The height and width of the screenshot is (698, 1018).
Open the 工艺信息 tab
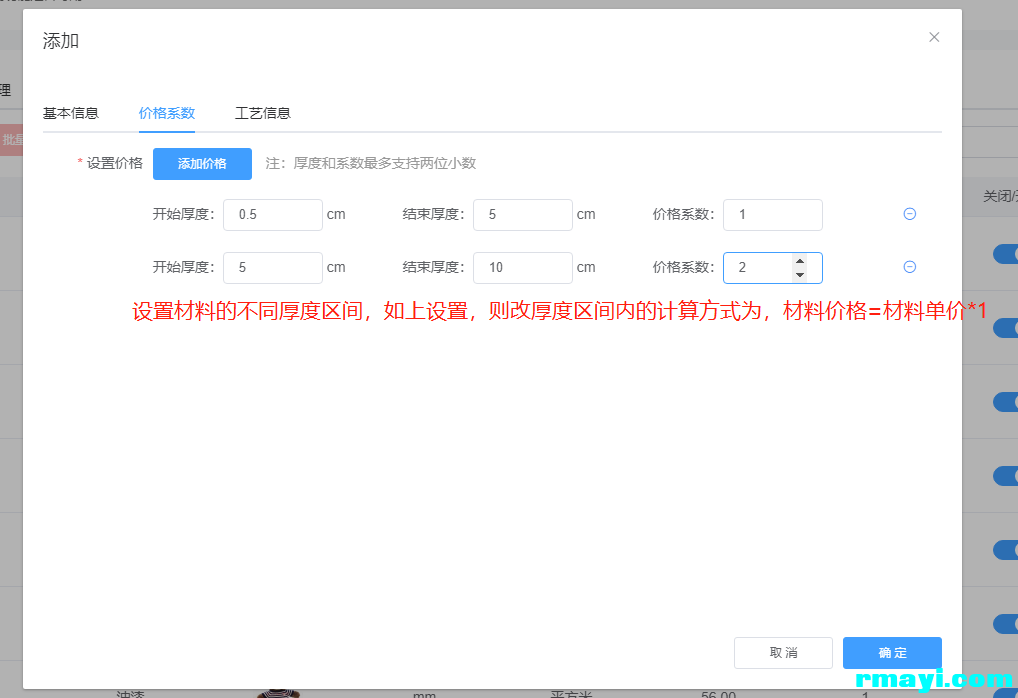pyautogui.click(x=263, y=113)
